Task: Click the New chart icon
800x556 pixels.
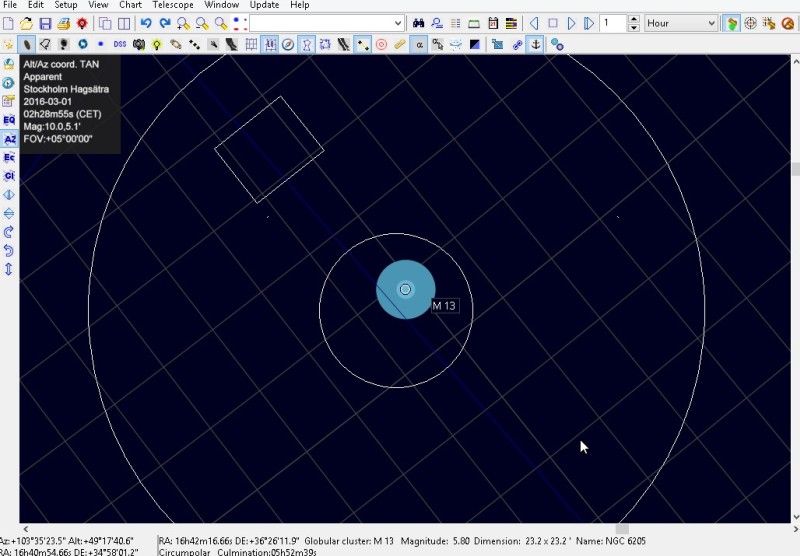Action: pos(9,23)
